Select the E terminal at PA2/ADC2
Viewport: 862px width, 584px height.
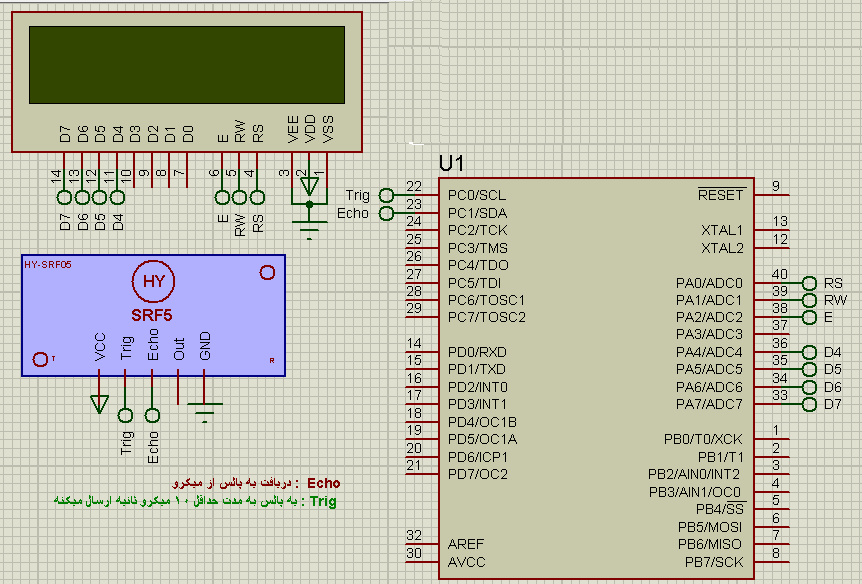[809, 317]
